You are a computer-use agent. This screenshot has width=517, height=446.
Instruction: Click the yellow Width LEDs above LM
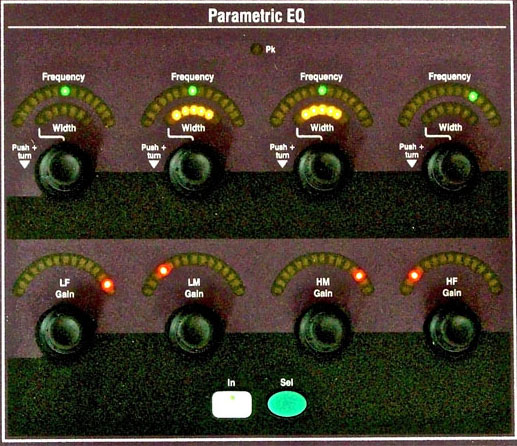(192, 112)
